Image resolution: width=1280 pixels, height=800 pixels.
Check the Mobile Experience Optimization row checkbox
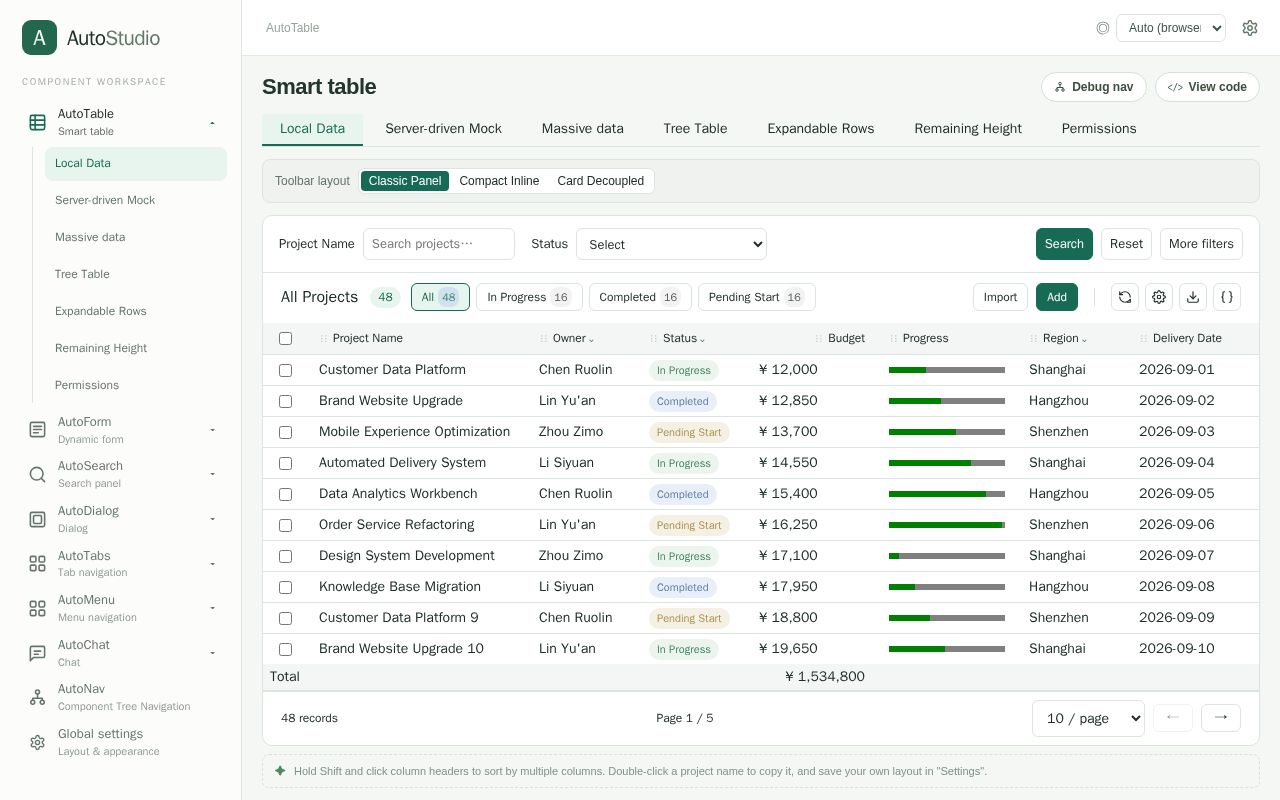coord(285,432)
